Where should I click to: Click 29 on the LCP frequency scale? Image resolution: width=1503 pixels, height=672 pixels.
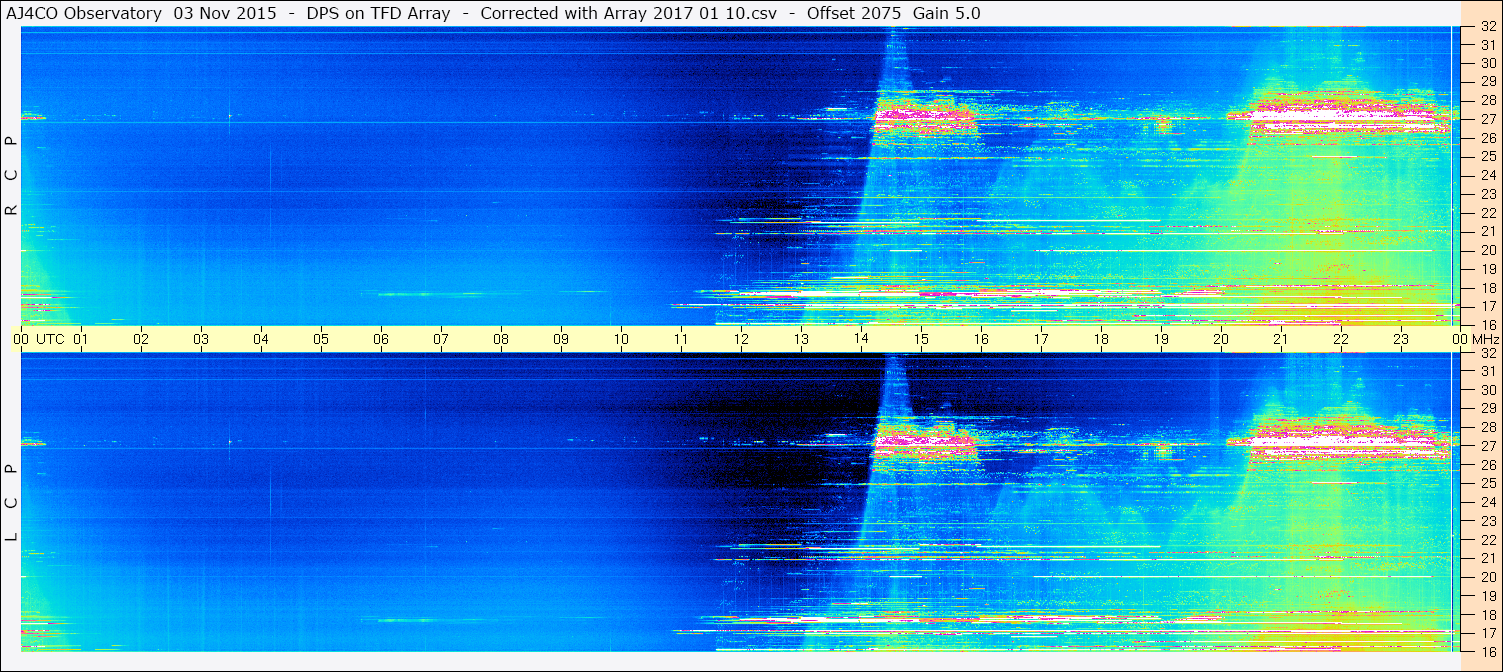pyautogui.click(x=1487, y=409)
